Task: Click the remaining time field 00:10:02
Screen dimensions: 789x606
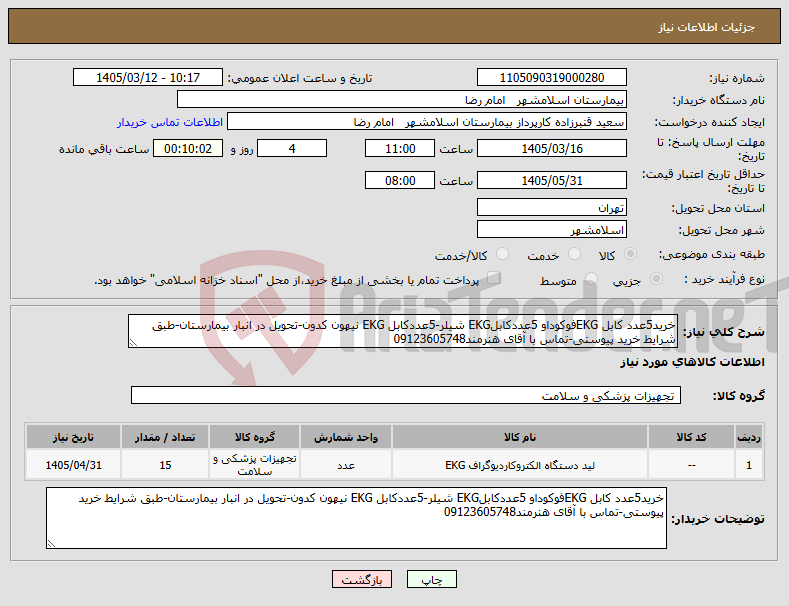Action: click(188, 148)
